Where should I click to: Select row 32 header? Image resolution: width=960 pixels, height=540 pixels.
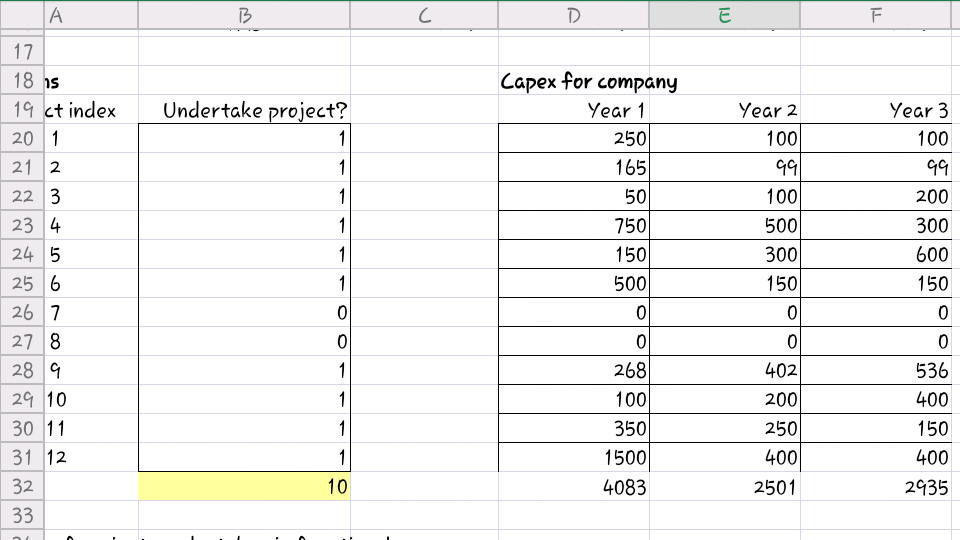[x=22, y=486]
